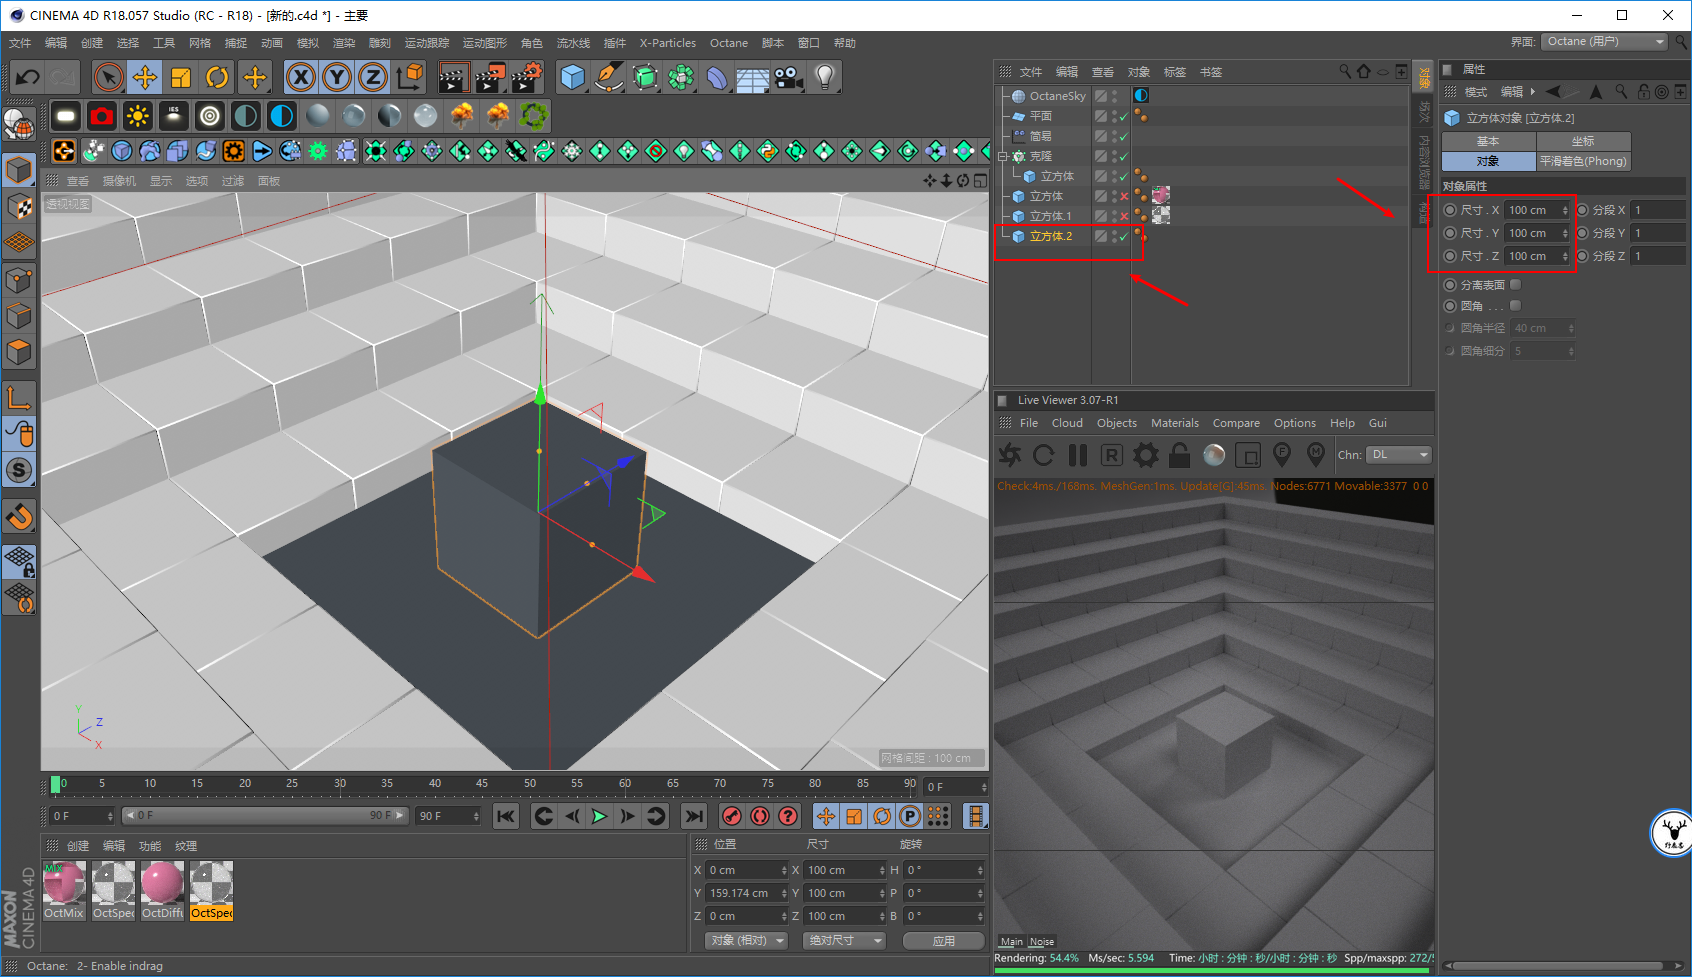Add a Cube primitive object
1692x977 pixels.
572,77
